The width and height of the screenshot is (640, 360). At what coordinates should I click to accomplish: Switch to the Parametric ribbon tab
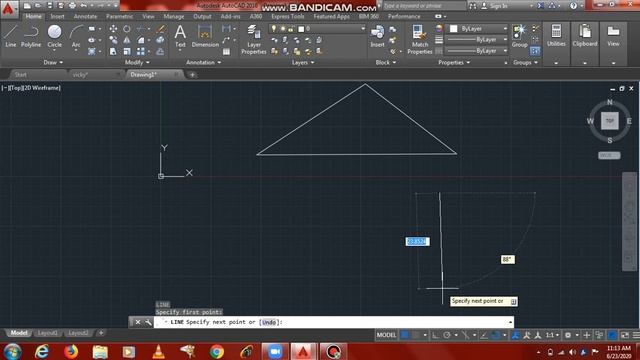[x=119, y=16]
